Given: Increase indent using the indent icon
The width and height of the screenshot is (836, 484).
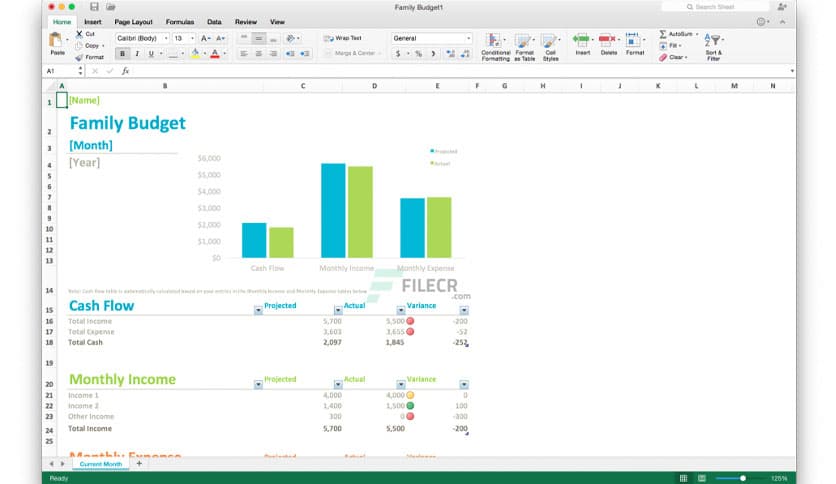Looking at the screenshot, I should pyautogui.click(x=305, y=53).
